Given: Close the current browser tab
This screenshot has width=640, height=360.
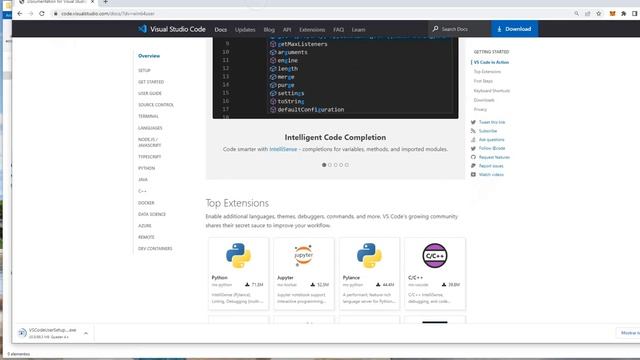Looking at the screenshot, I should [93, 2].
